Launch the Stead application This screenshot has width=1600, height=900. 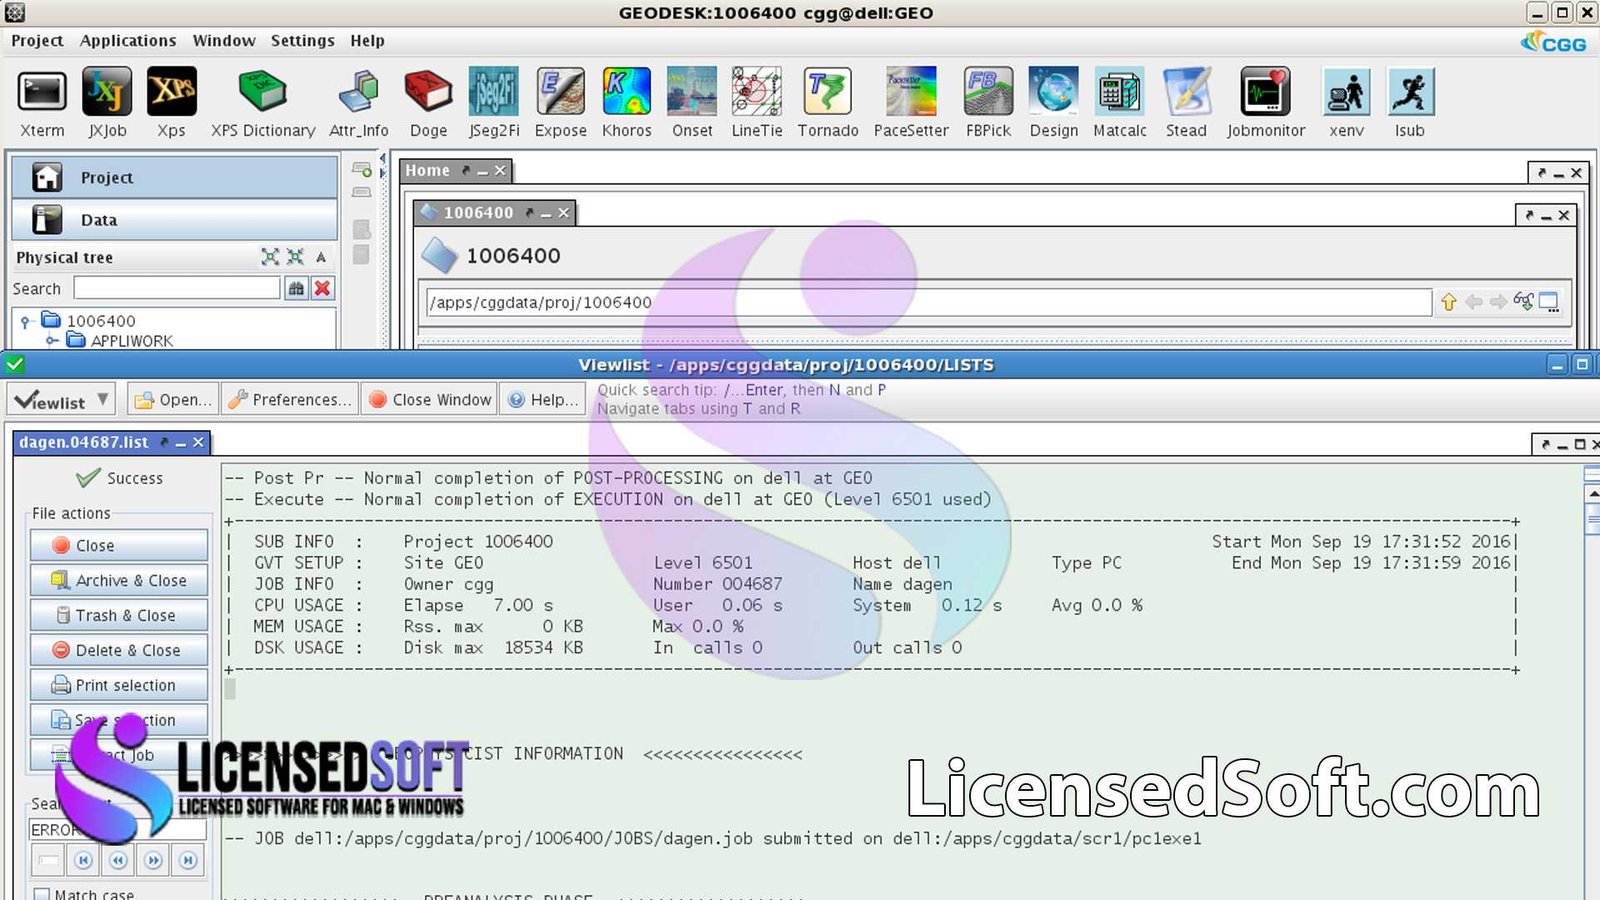pos(1186,102)
